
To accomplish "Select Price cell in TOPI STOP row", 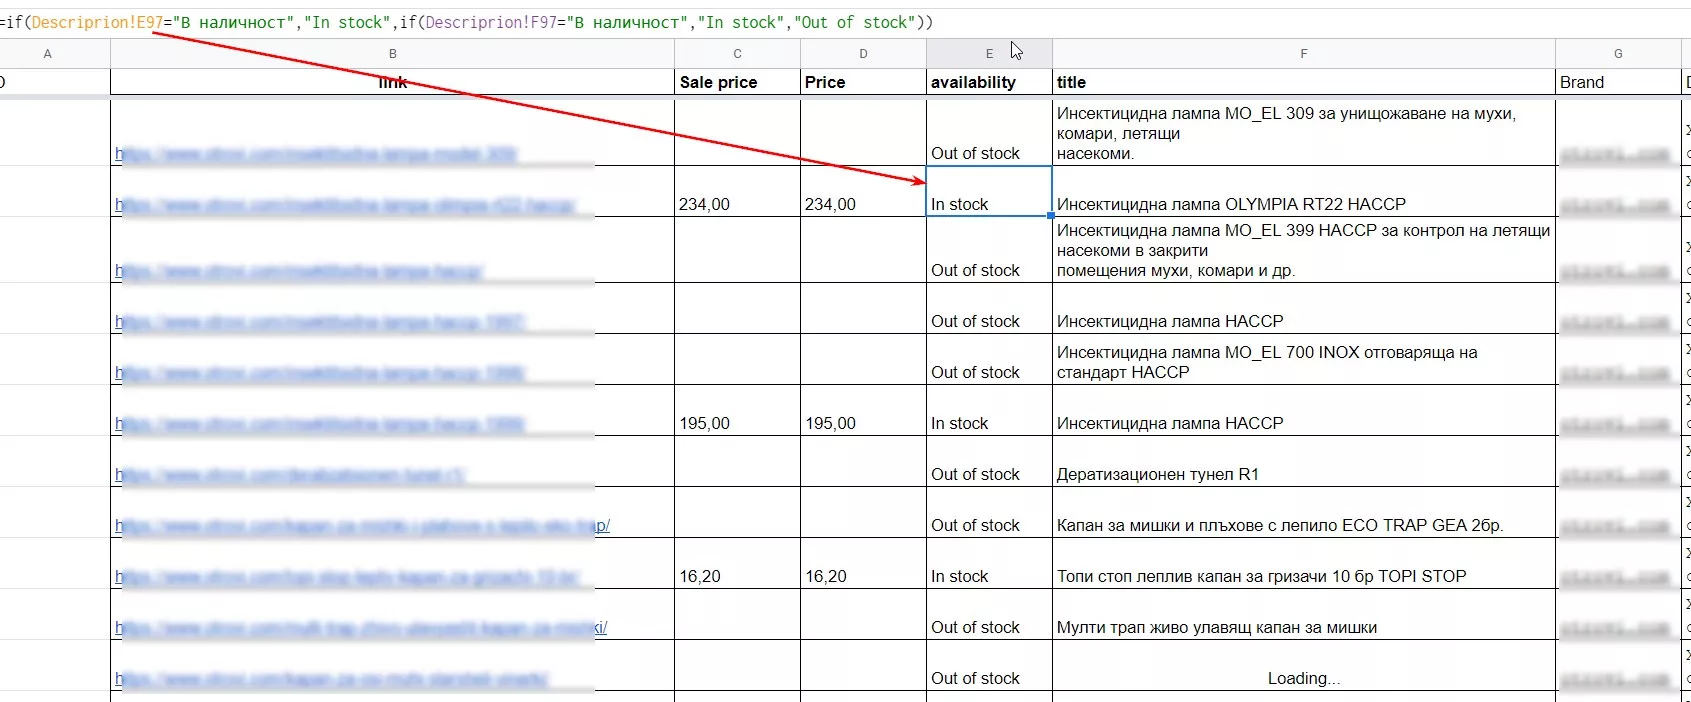I will click(x=863, y=563).
